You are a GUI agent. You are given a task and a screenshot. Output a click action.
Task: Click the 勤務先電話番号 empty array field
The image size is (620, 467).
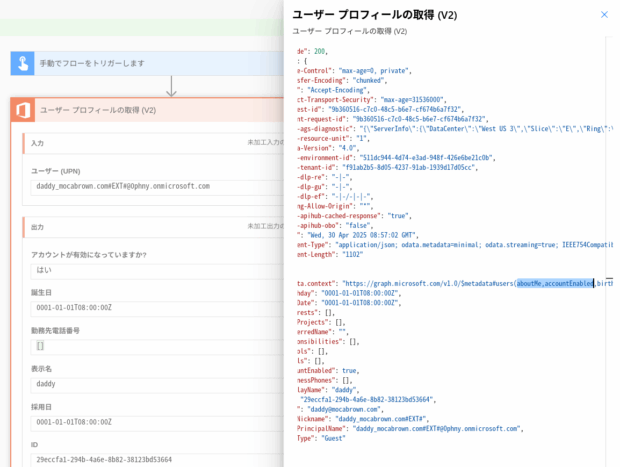click(157, 346)
